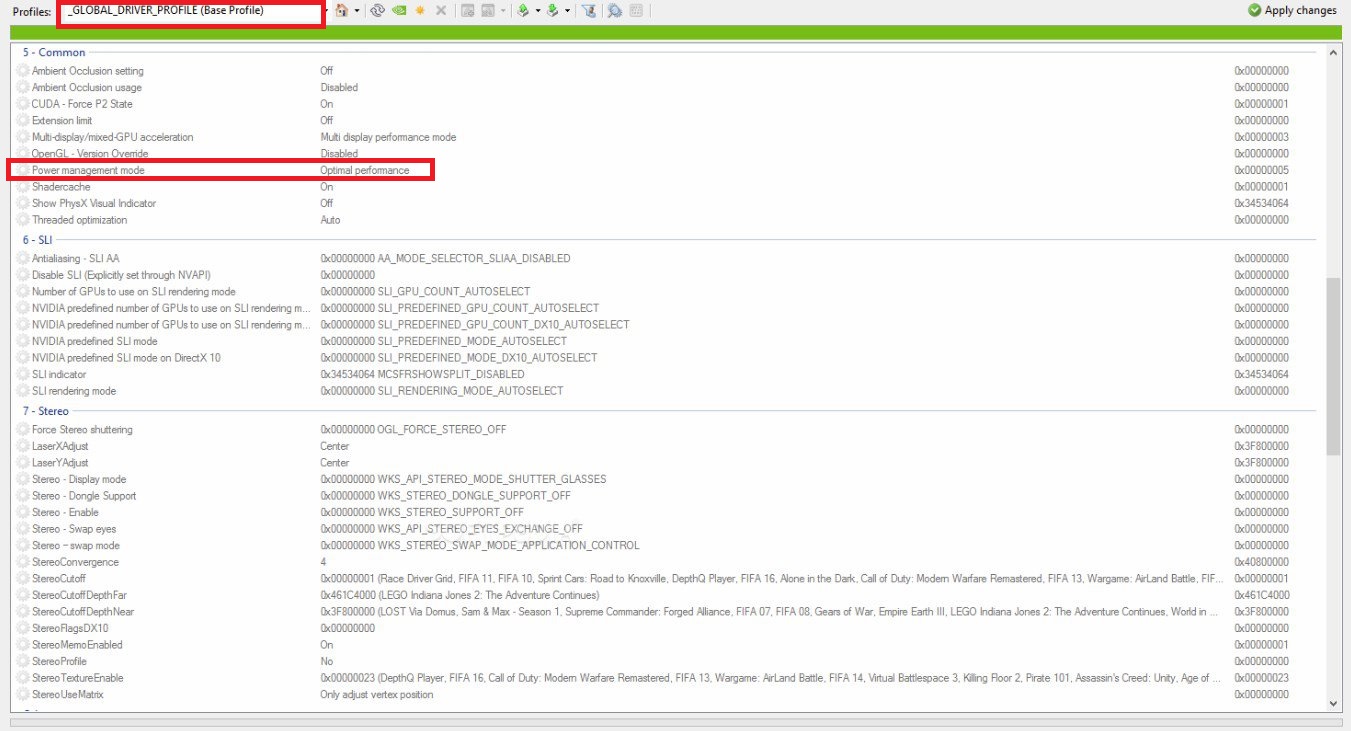Select the 'StereoTextureEnable' setting name

tap(79, 678)
